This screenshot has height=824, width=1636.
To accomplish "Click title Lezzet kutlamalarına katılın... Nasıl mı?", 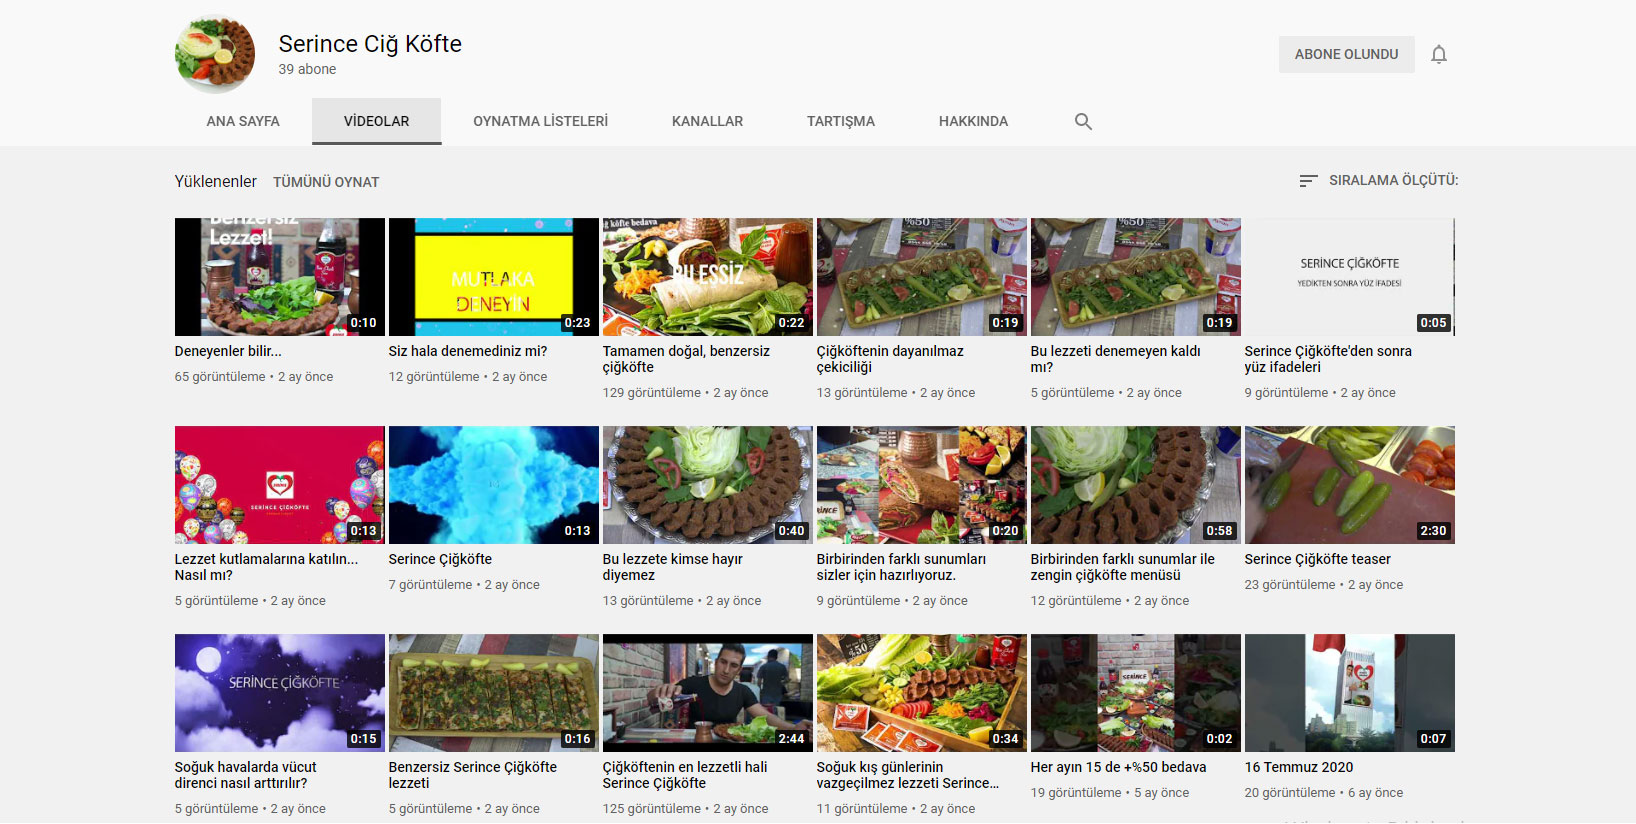I will click(x=266, y=567).
